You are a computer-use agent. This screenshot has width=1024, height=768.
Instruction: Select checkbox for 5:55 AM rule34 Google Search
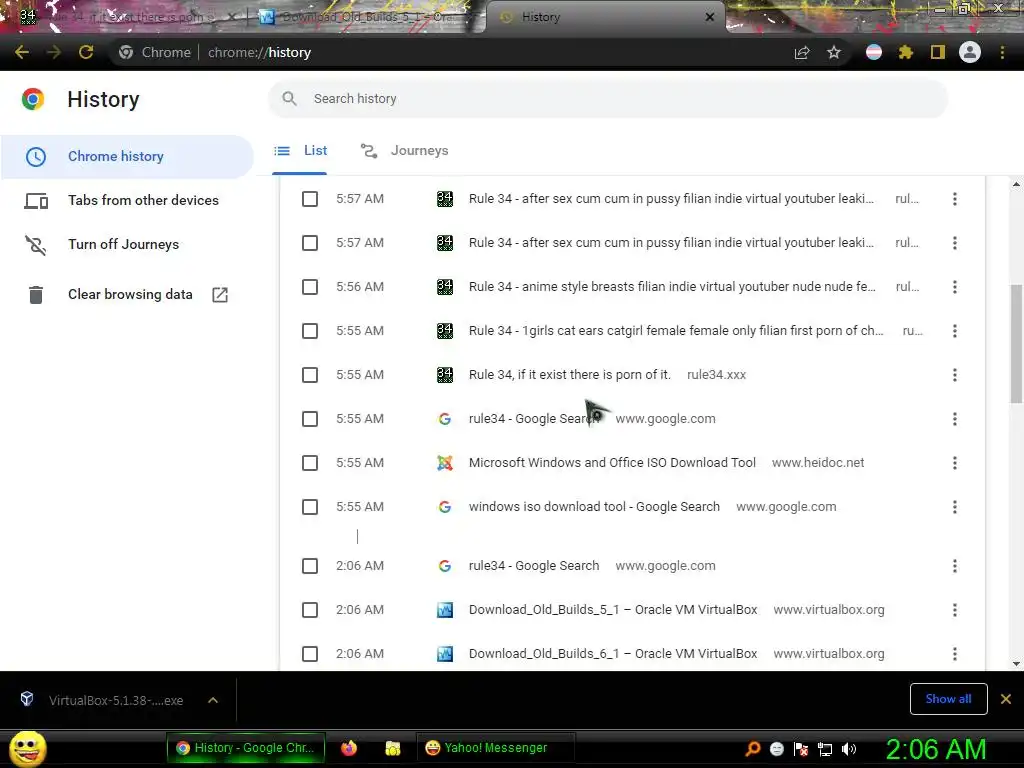pyautogui.click(x=310, y=419)
